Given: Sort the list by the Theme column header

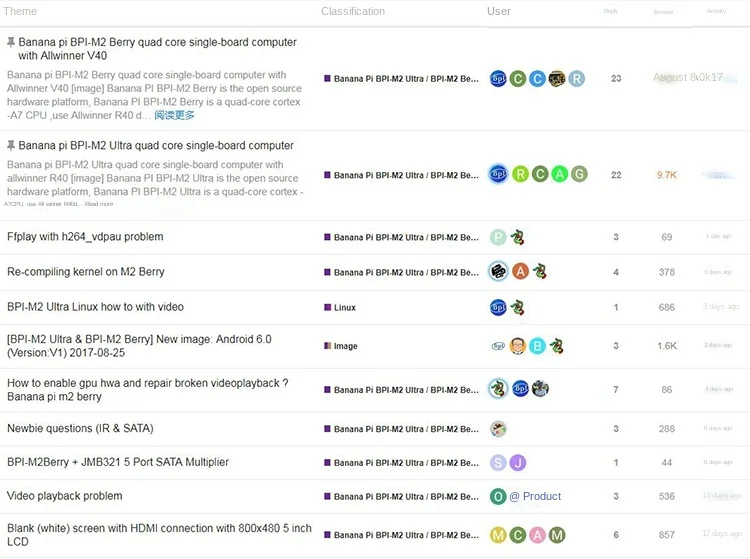Looking at the screenshot, I should point(20,11).
